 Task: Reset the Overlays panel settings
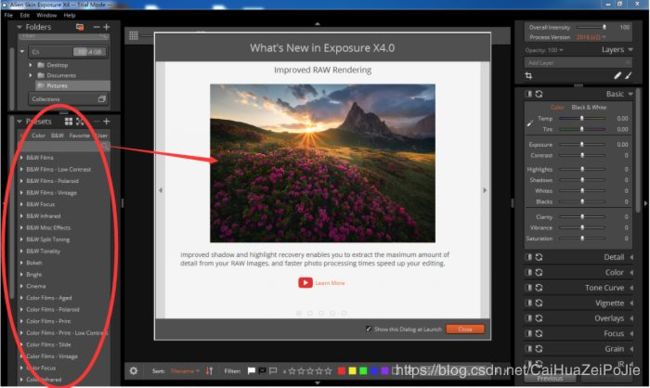[539, 318]
